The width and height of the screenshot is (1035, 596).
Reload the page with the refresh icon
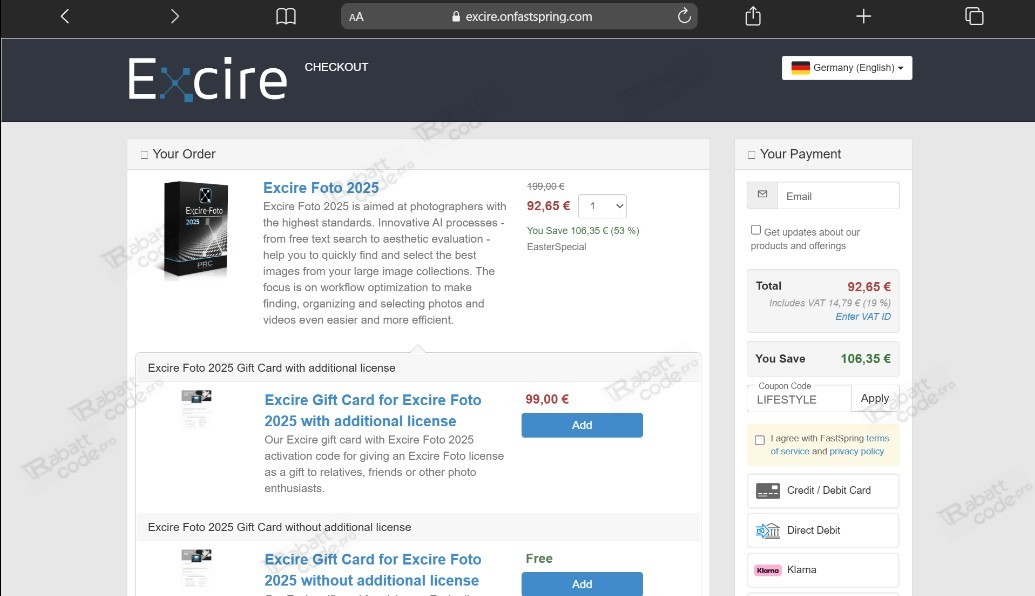coord(684,16)
